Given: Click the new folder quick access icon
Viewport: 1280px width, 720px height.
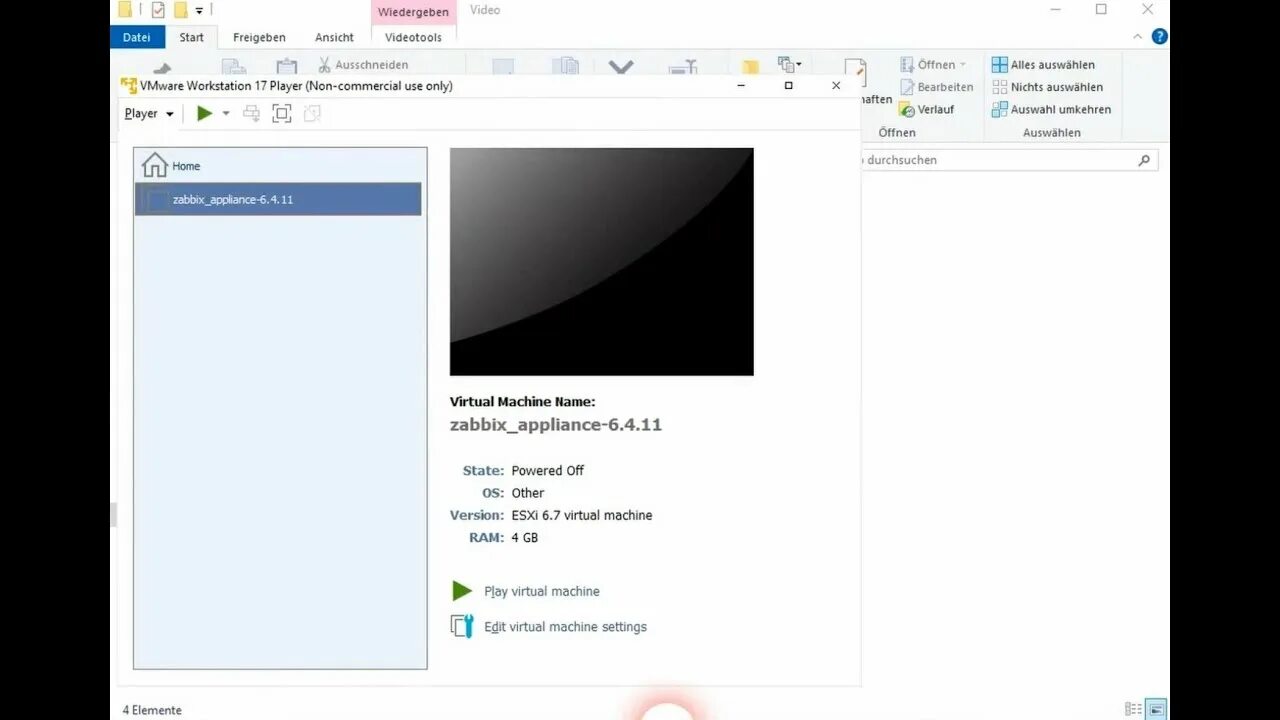Looking at the screenshot, I should tap(180, 10).
